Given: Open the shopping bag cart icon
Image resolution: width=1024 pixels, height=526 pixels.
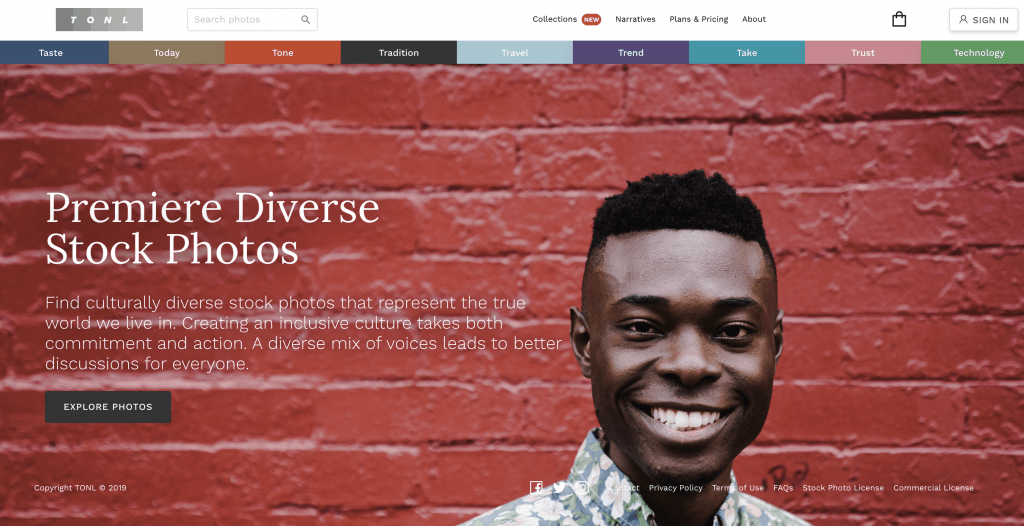Looking at the screenshot, I should click(899, 19).
